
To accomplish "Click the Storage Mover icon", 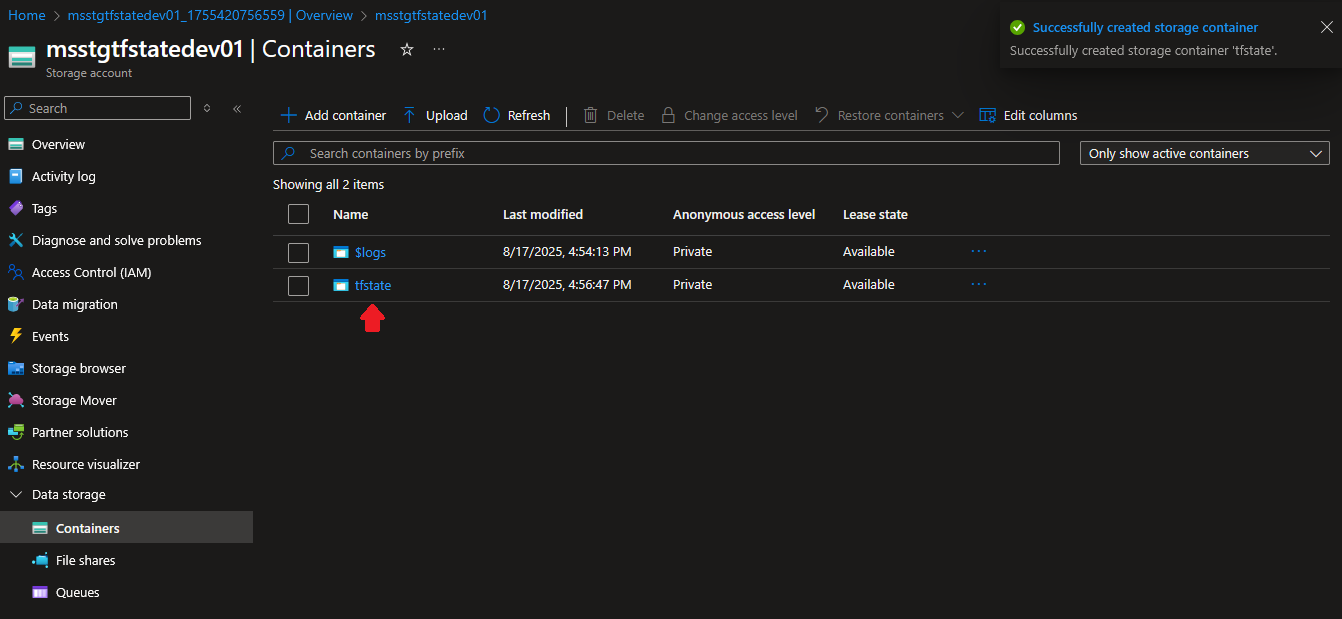I will (x=16, y=400).
